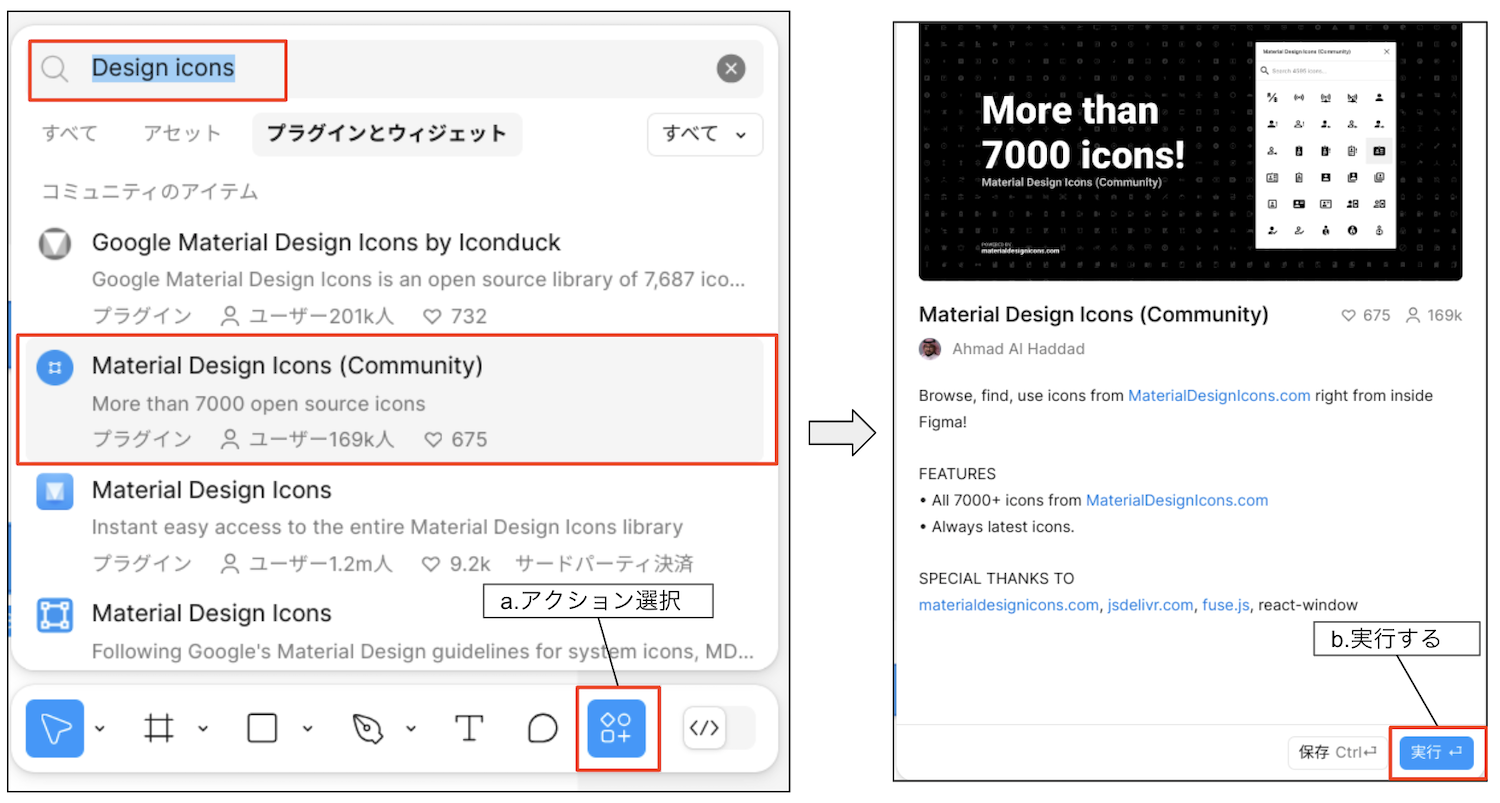
Task: Expand the Rectangle tool dropdown chevron
Action: tap(307, 728)
